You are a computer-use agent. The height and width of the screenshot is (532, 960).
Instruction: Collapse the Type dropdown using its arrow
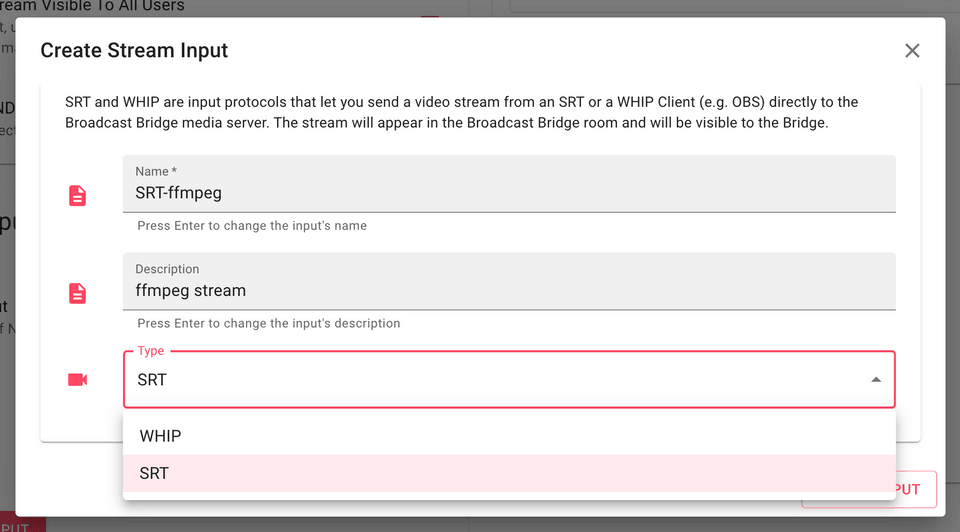(876, 380)
